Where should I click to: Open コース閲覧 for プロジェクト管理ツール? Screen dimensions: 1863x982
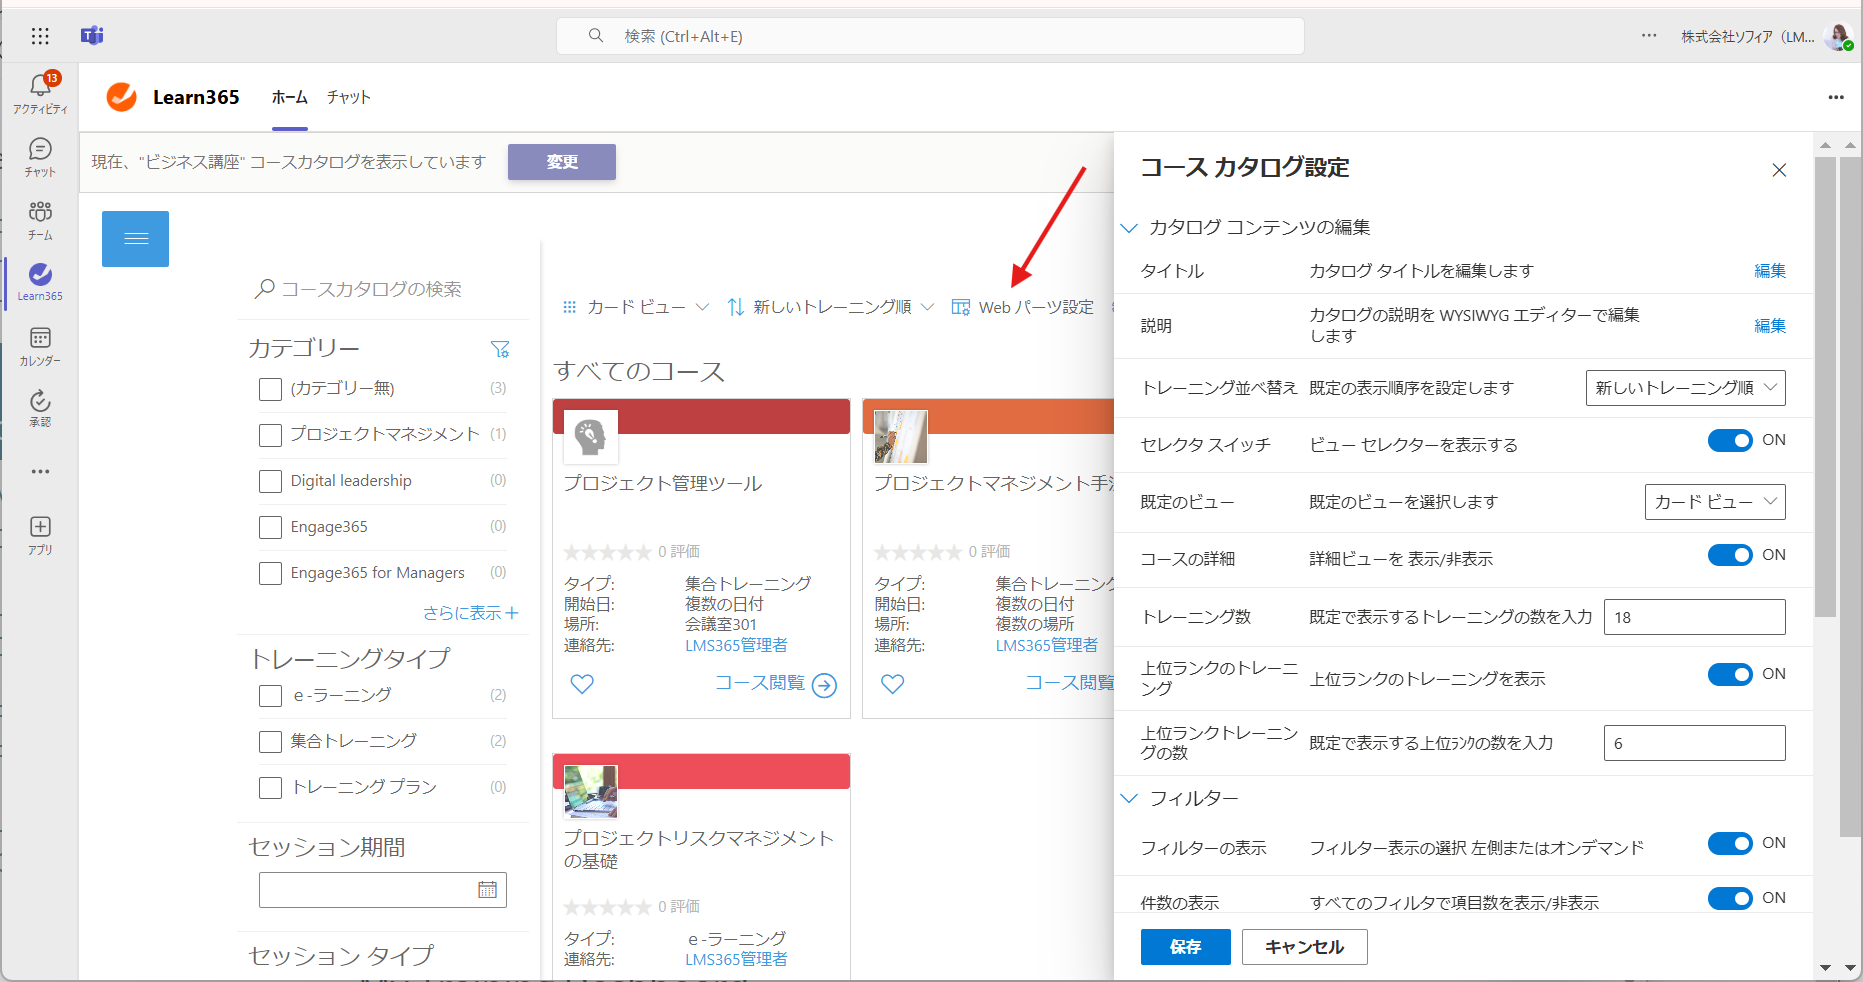[x=776, y=684]
